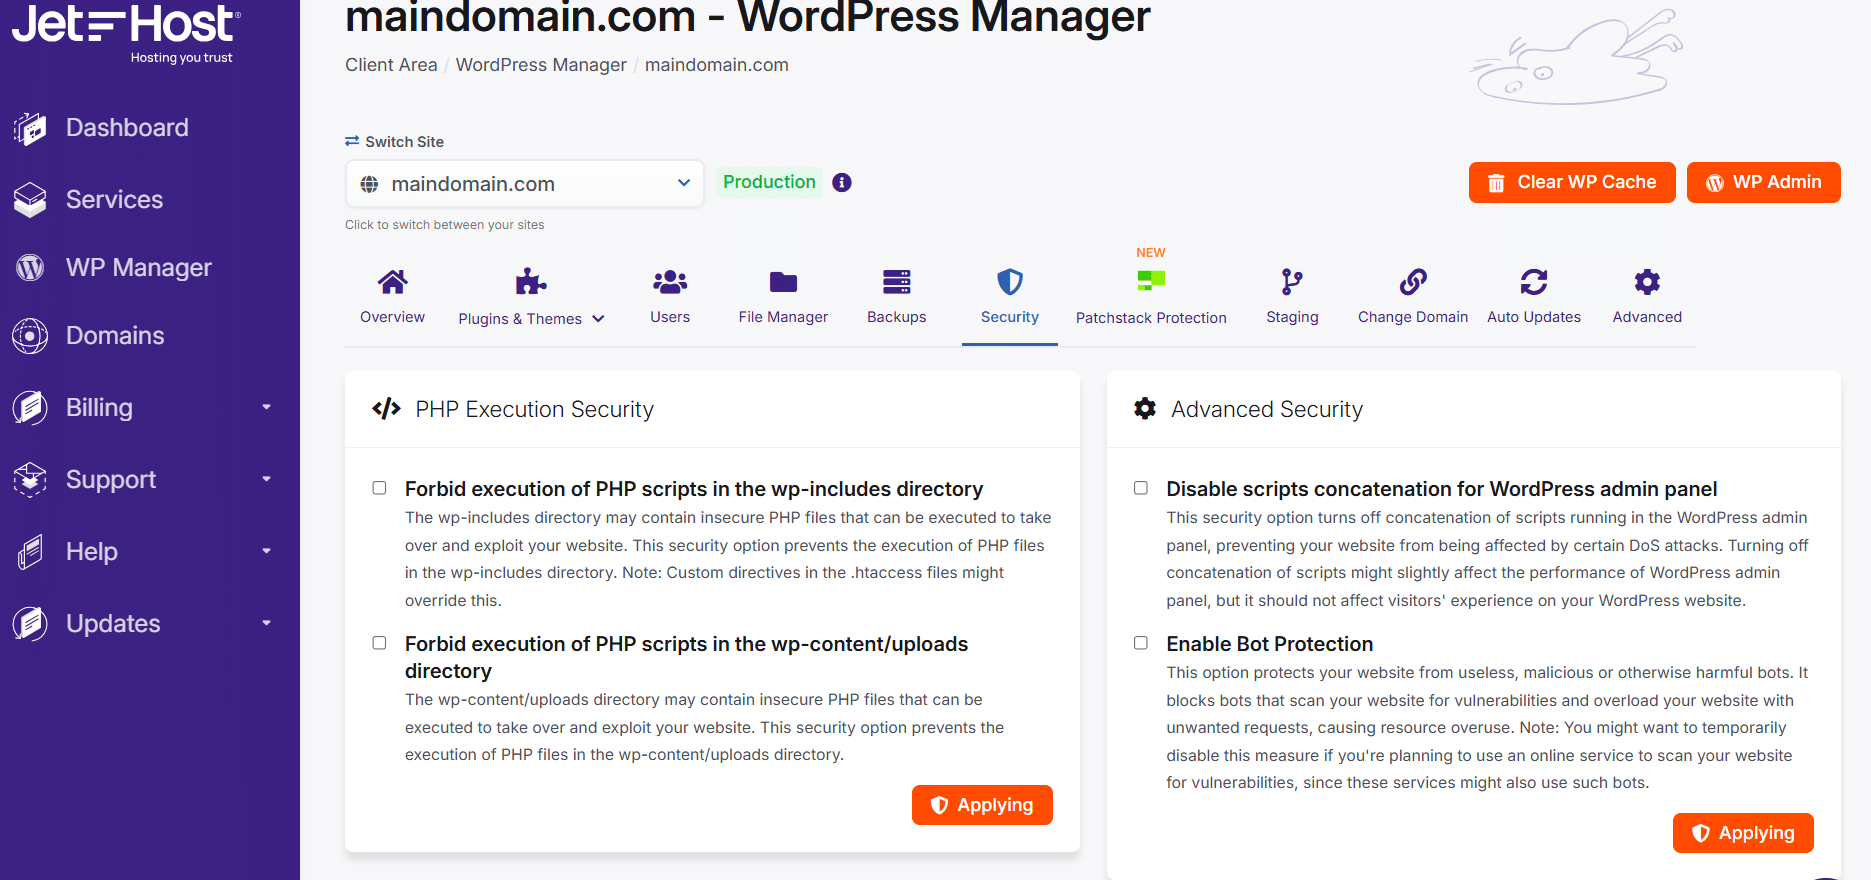Viewport: 1871px width, 880px height.
Task: Click the Production environment badge
Action: 769,182
